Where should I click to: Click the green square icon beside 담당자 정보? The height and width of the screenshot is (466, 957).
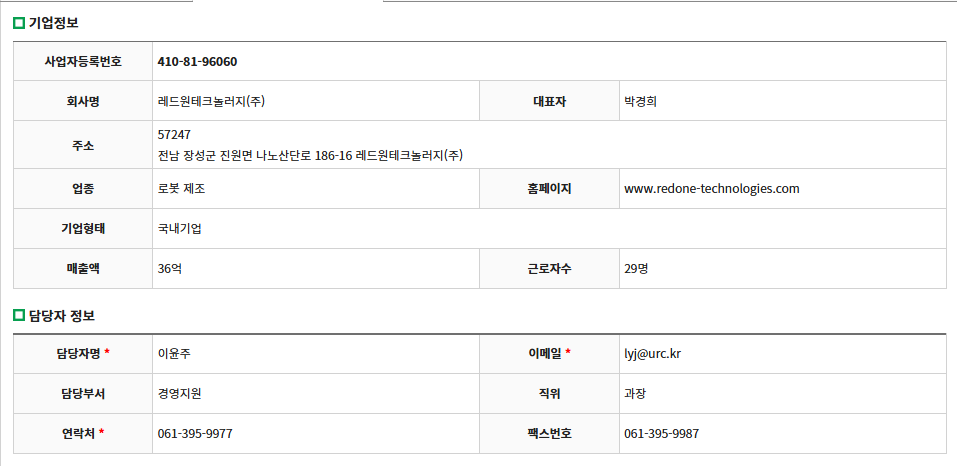(x=19, y=316)
